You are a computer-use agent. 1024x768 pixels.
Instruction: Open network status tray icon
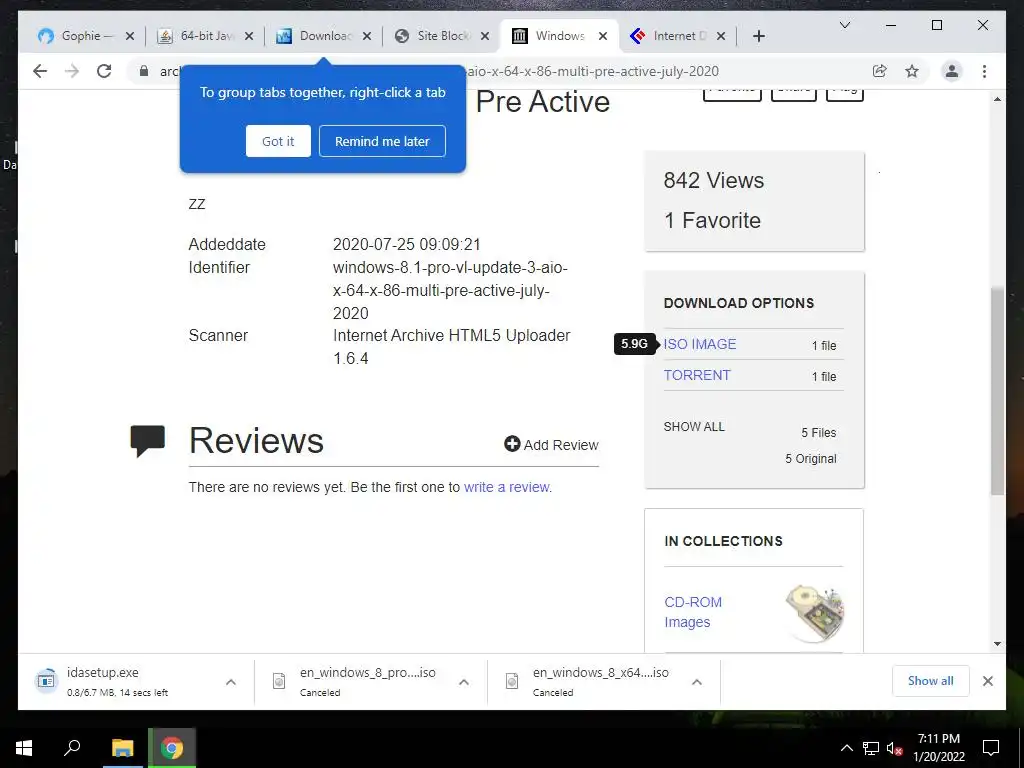pyautogui.click(x=871, y=748)
